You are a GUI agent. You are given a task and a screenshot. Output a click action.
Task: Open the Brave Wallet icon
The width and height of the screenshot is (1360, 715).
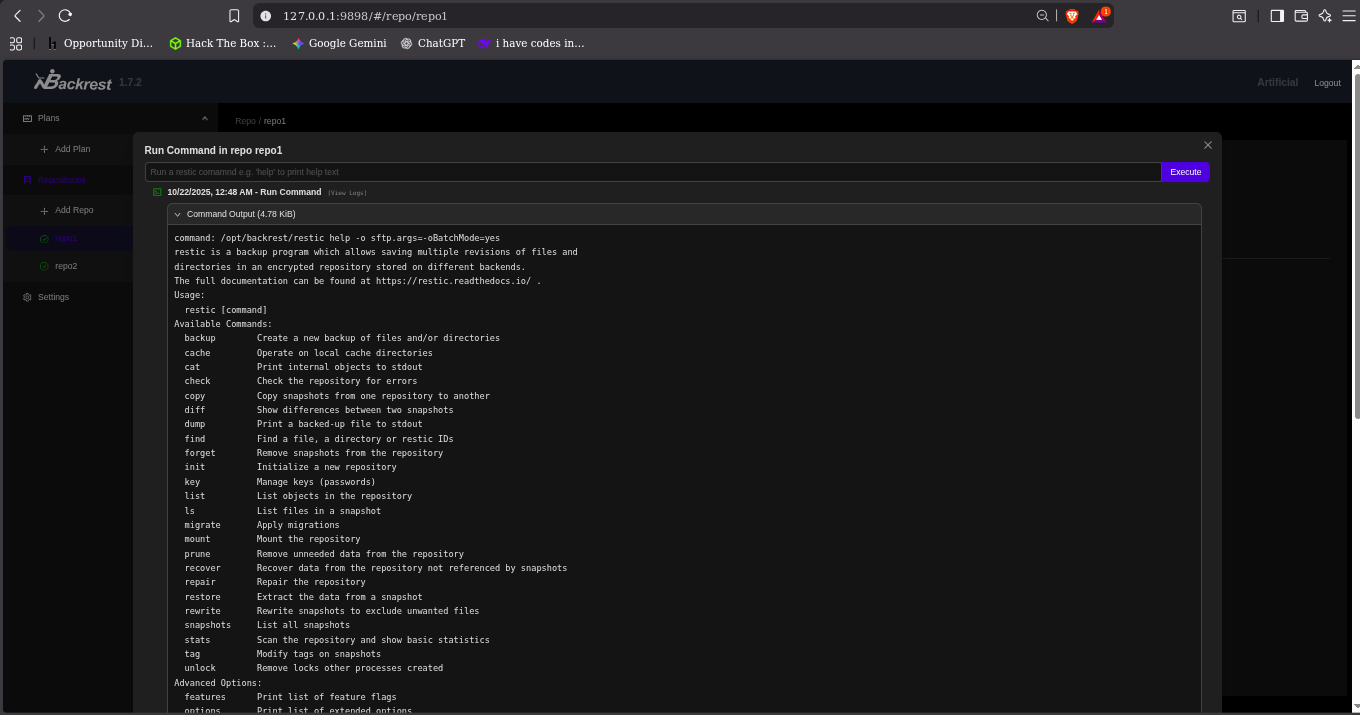1301,16
